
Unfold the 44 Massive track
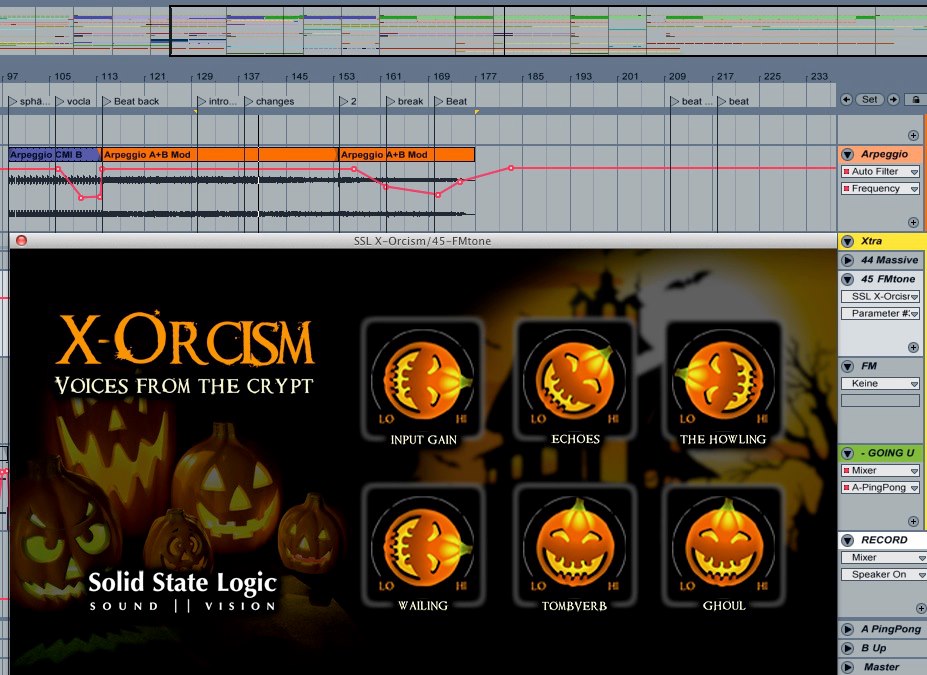pos(848,260)
